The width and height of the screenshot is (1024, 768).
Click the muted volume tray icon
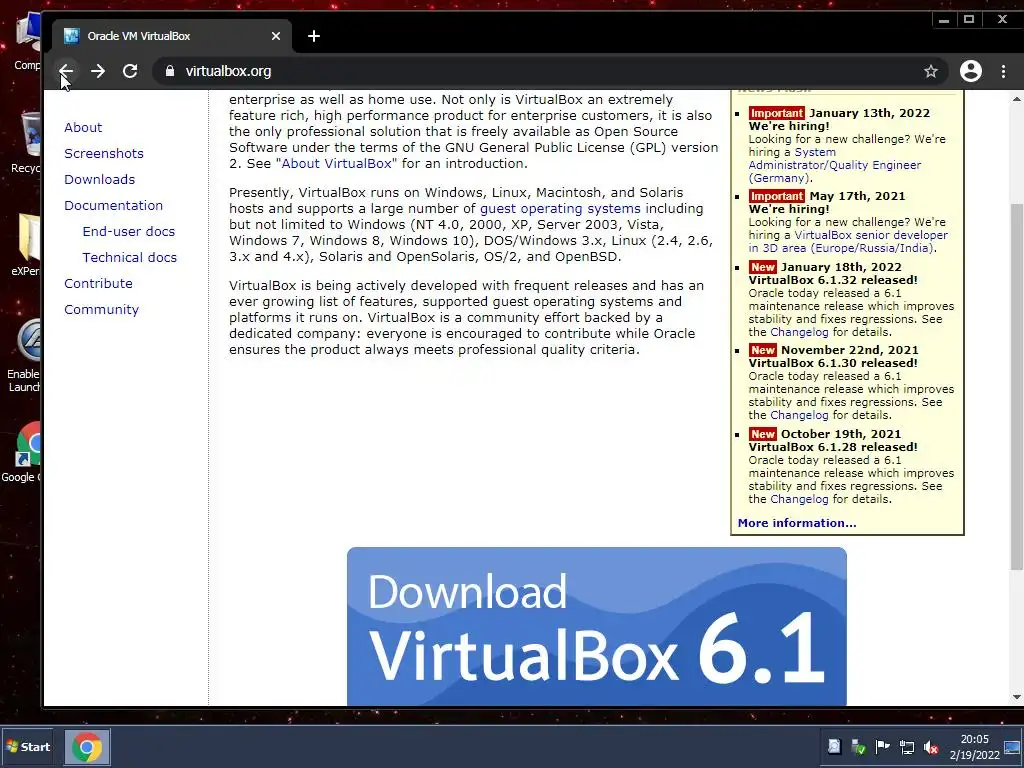coord(931,747)
